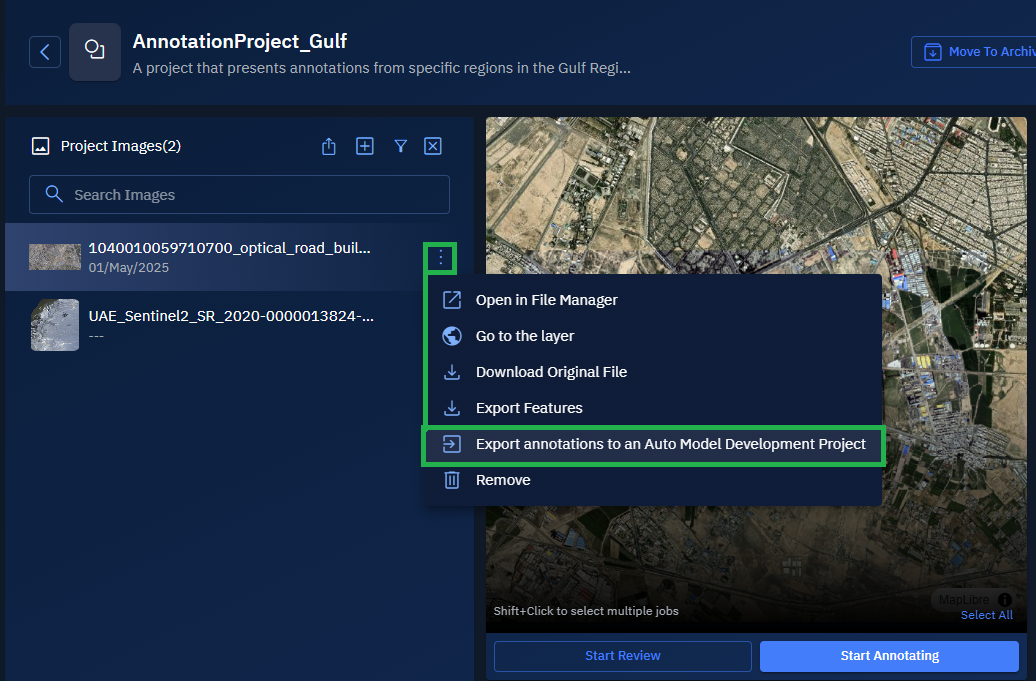Click the add image plus icon
The width and height of the screenshot is (1036, 681).
coord(365,147)
